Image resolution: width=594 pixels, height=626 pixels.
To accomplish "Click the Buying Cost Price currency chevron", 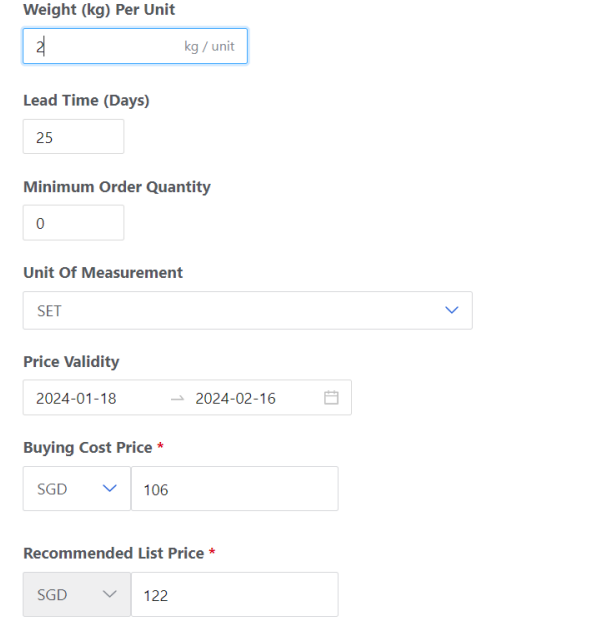I will pos(109,488).
